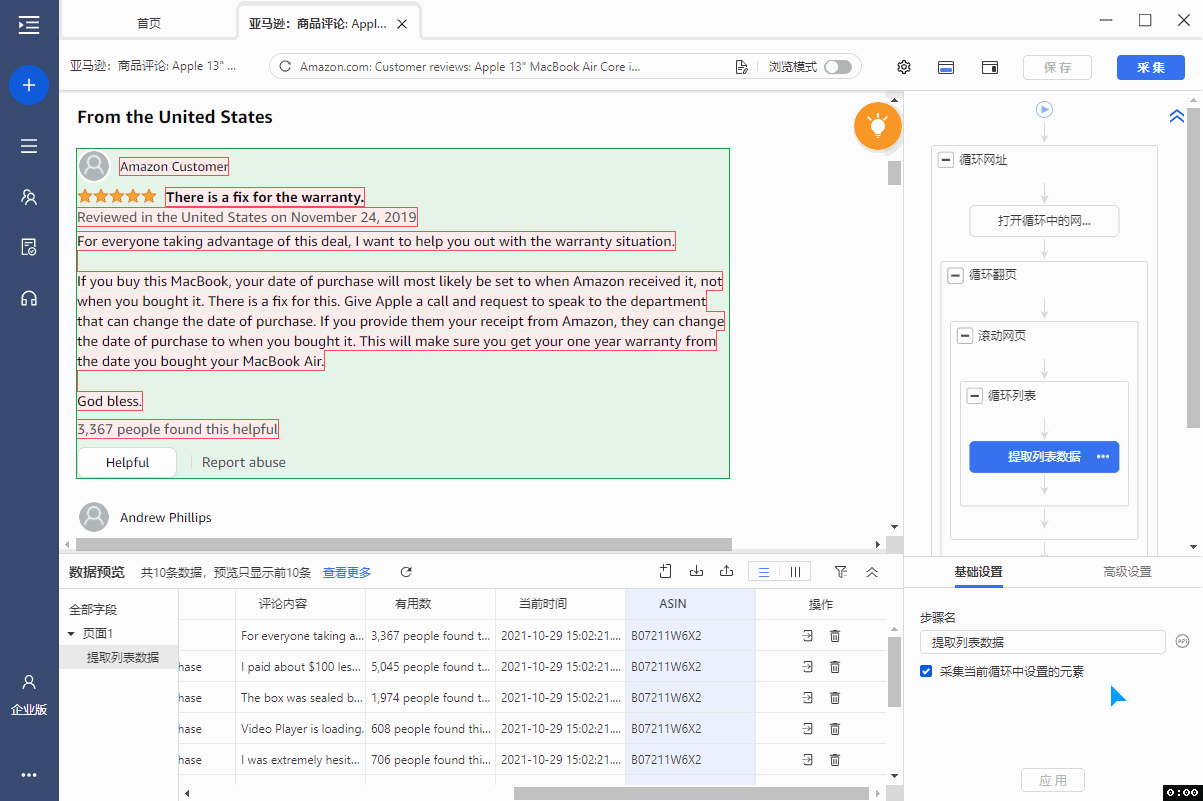Click the 查看更多 link

(346, 573)
